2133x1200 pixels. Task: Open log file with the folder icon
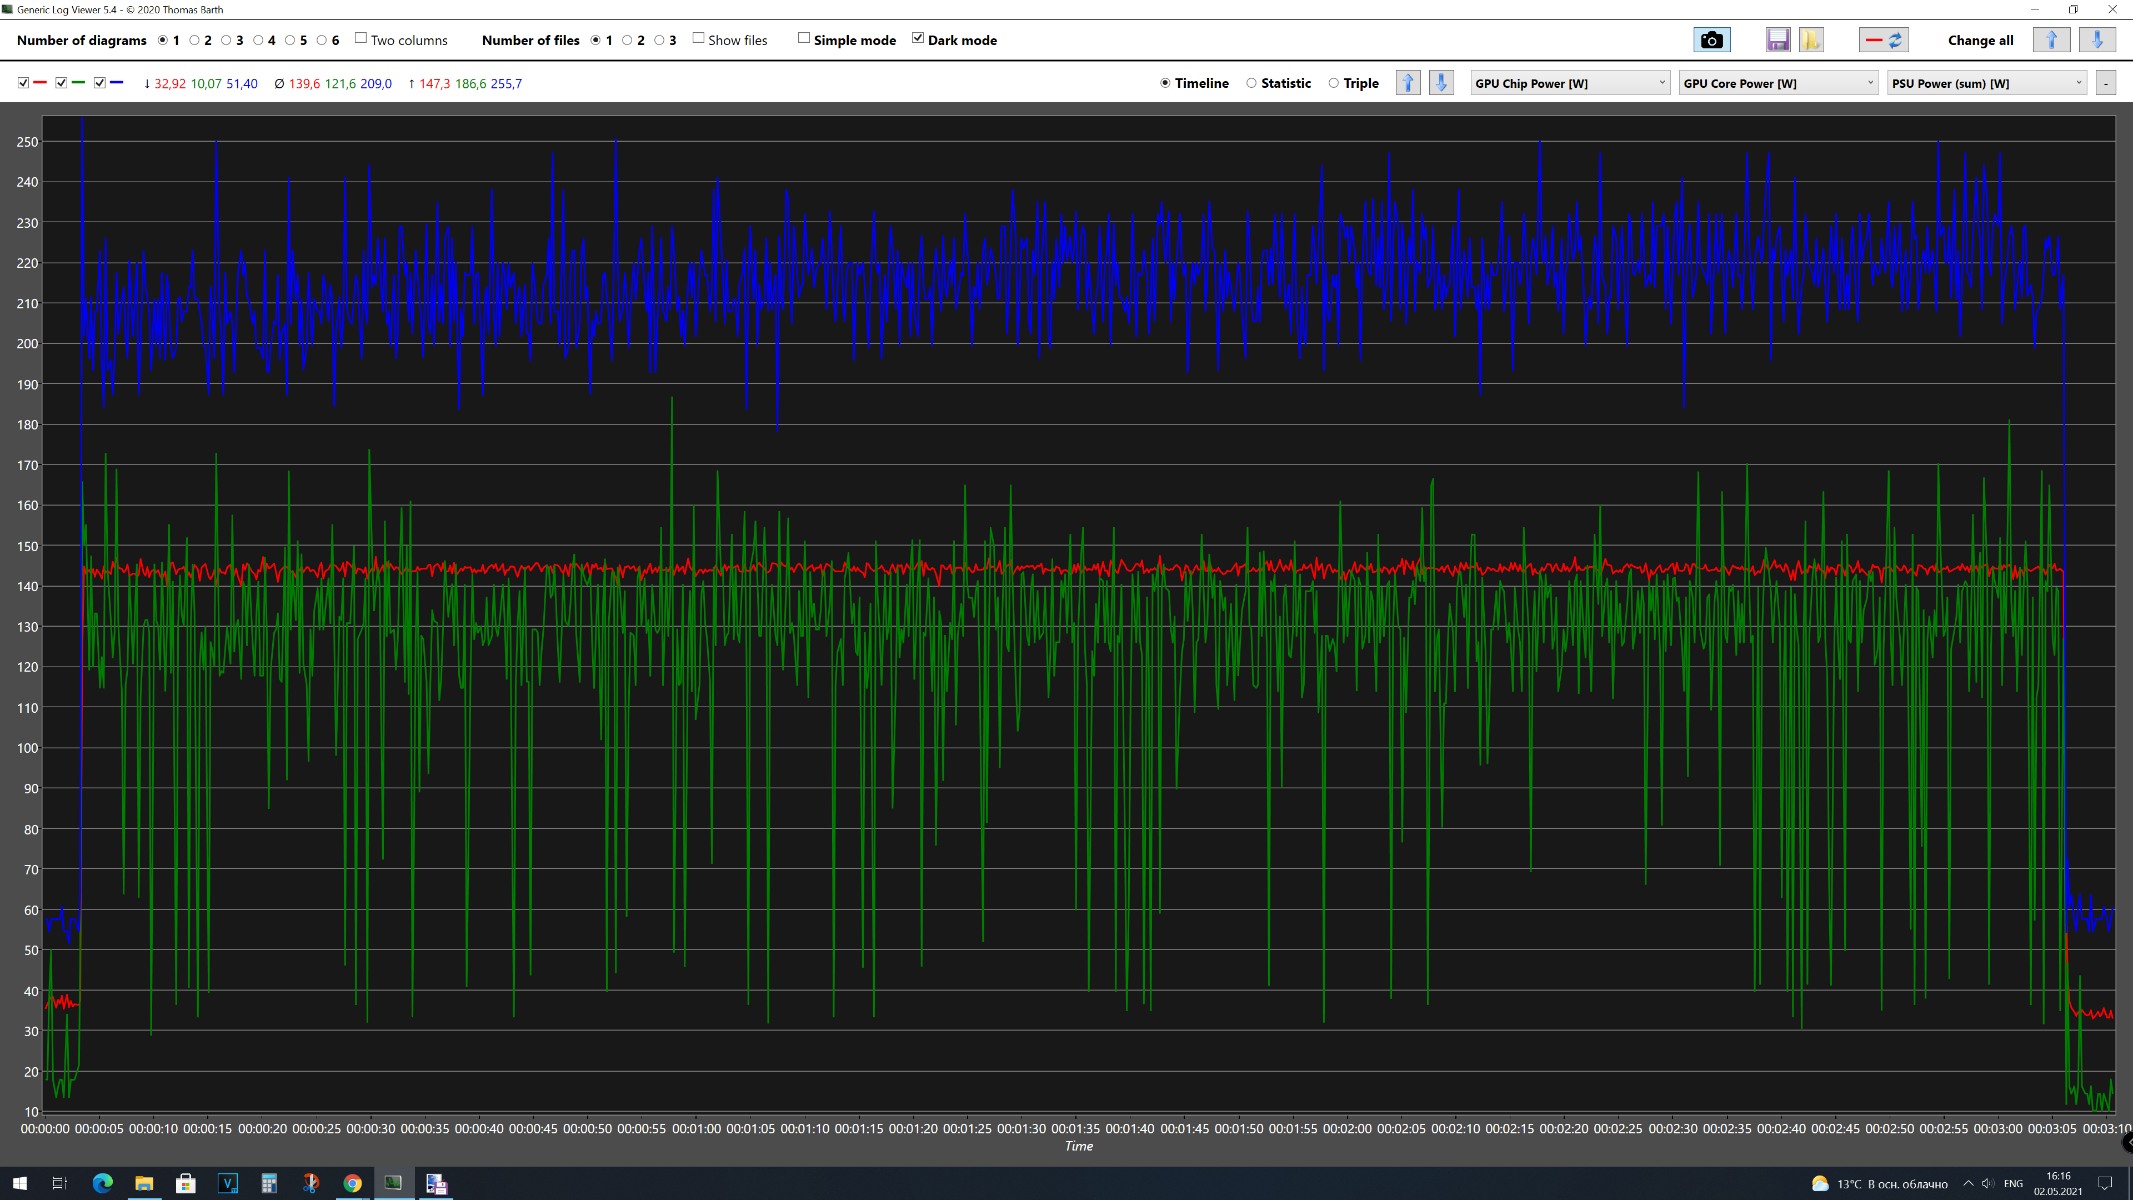[1811, 40]
